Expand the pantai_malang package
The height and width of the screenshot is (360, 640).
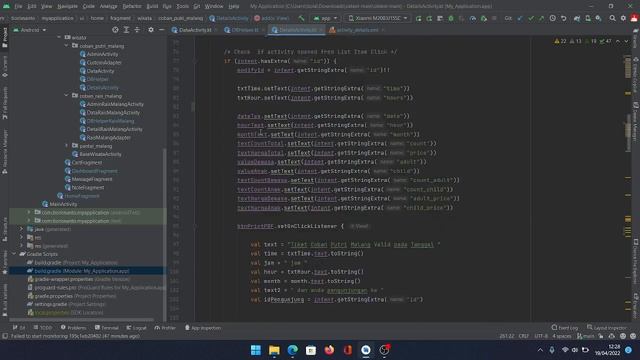pyautogui.click(x=67, y=146)
